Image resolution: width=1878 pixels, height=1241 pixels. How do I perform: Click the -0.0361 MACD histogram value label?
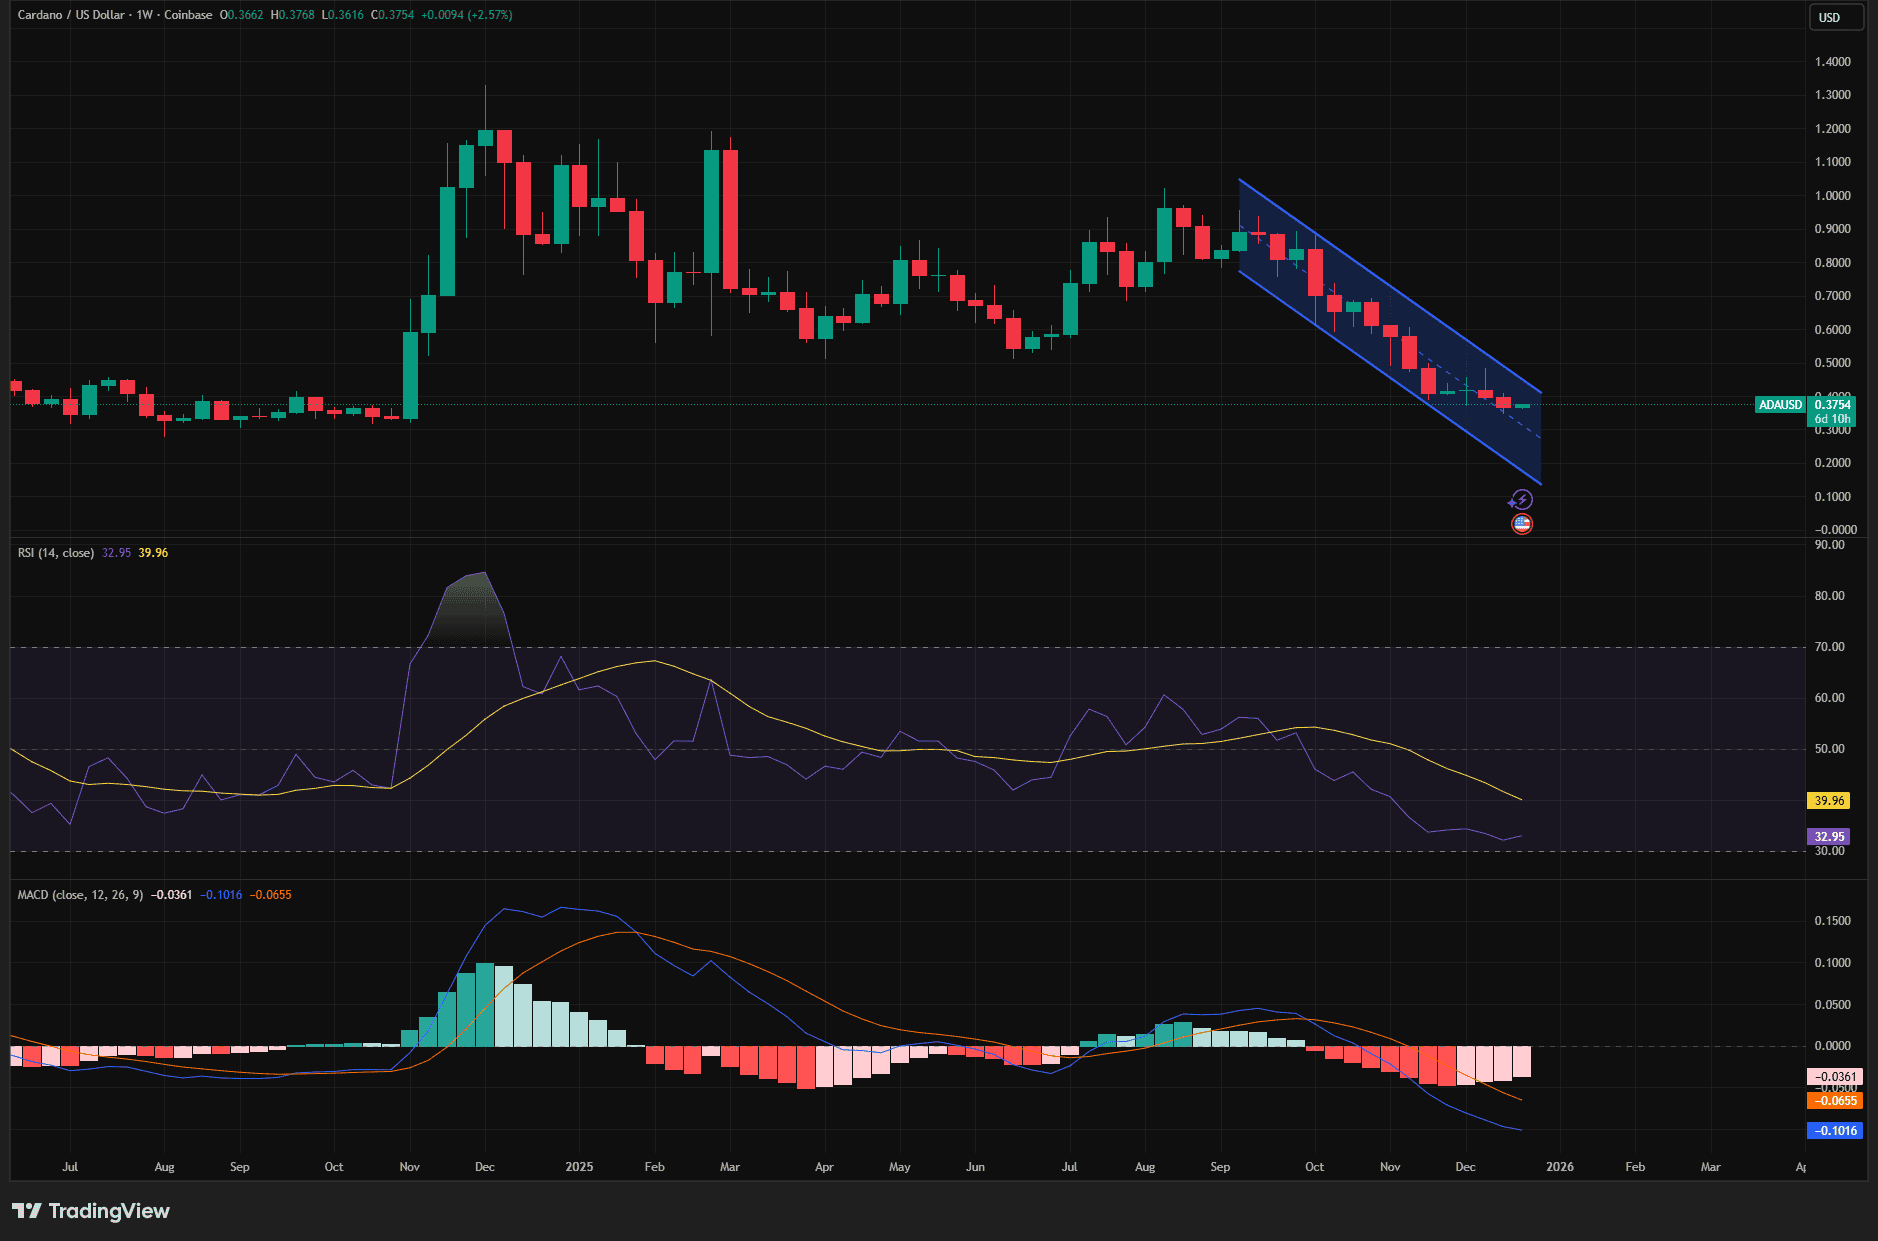click(x=1835, y=1077)
